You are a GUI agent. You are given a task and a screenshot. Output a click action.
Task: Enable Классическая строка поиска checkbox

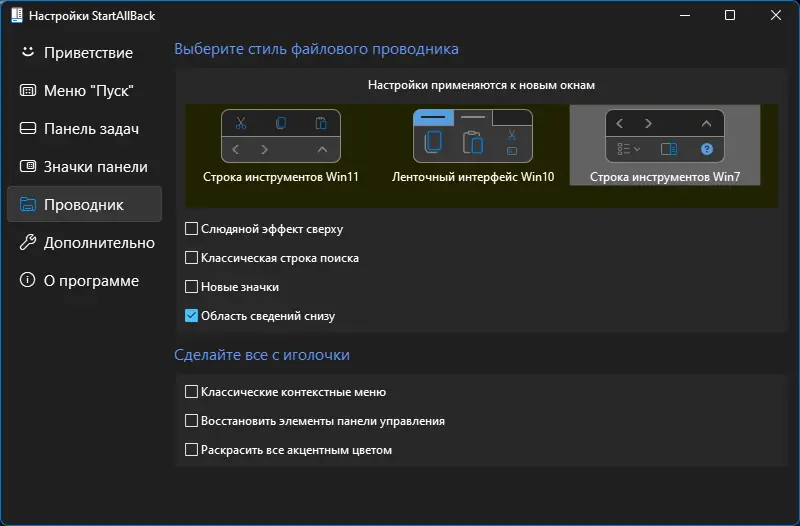point(191,258)
